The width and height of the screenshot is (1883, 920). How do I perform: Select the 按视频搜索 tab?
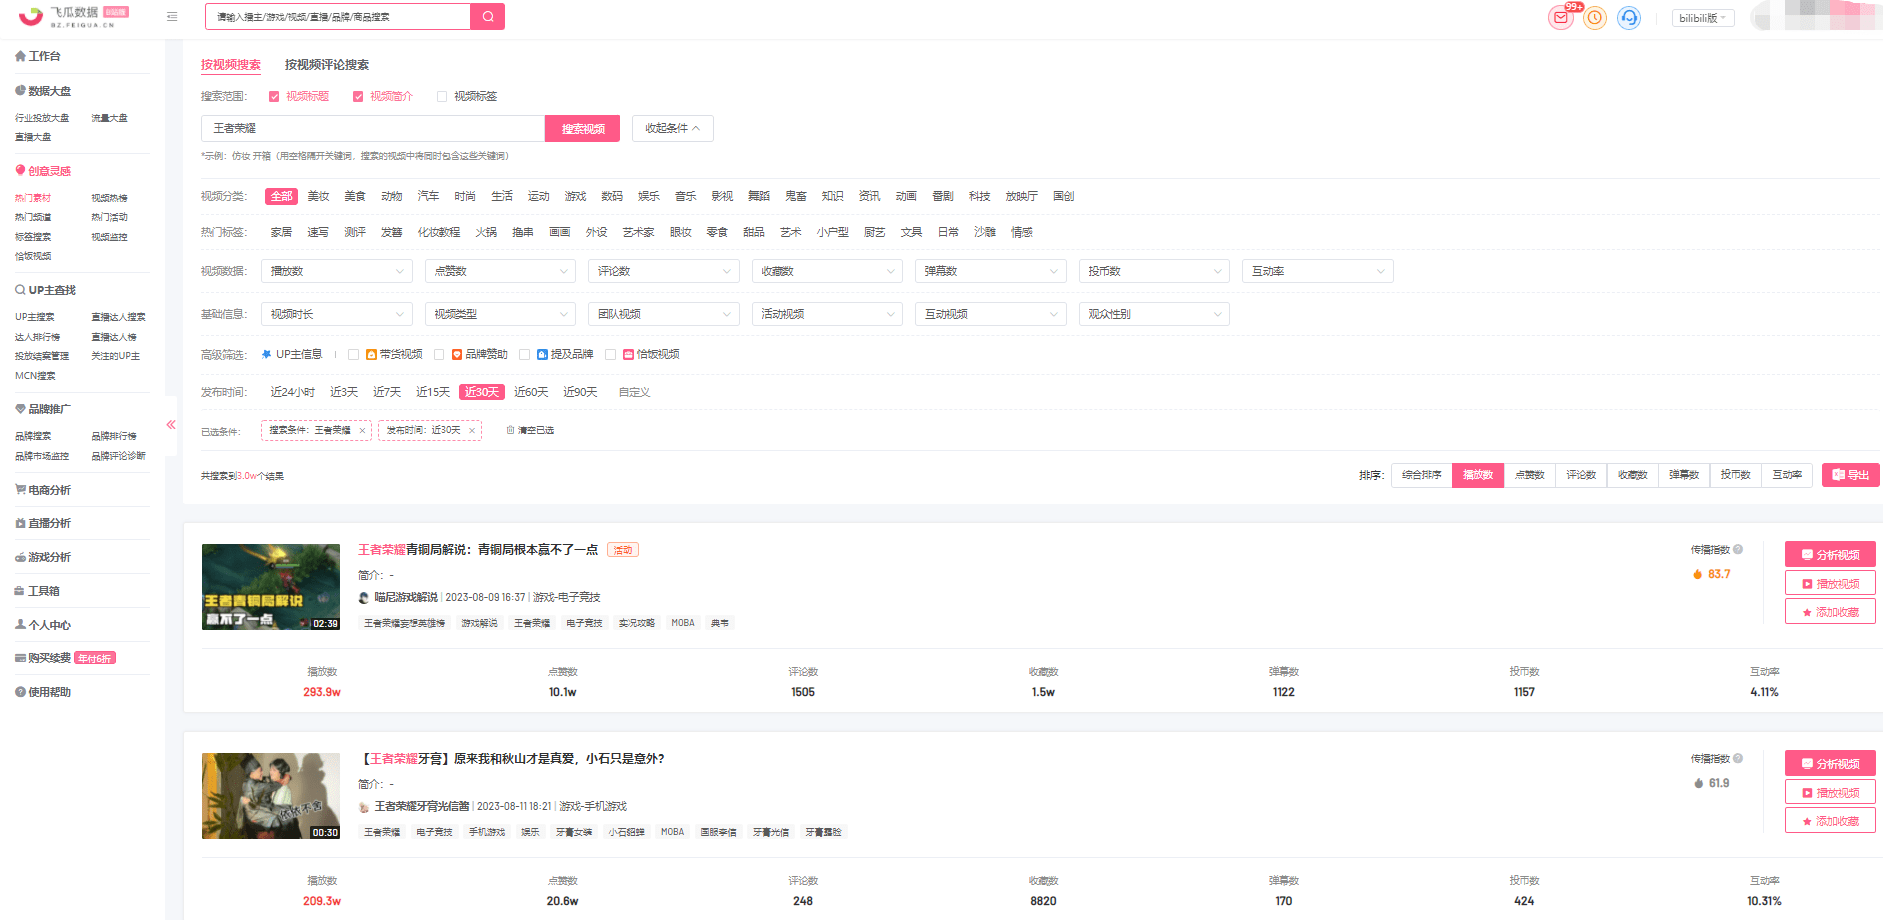pos(231,65)
